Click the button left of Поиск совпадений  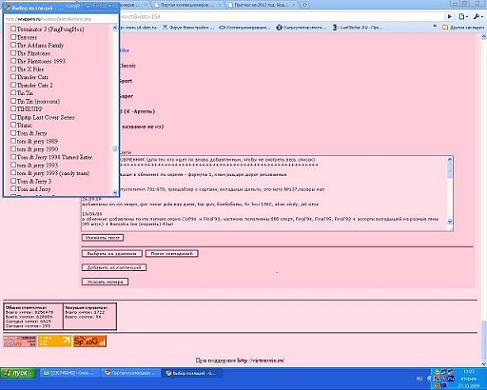pos(112,254)
